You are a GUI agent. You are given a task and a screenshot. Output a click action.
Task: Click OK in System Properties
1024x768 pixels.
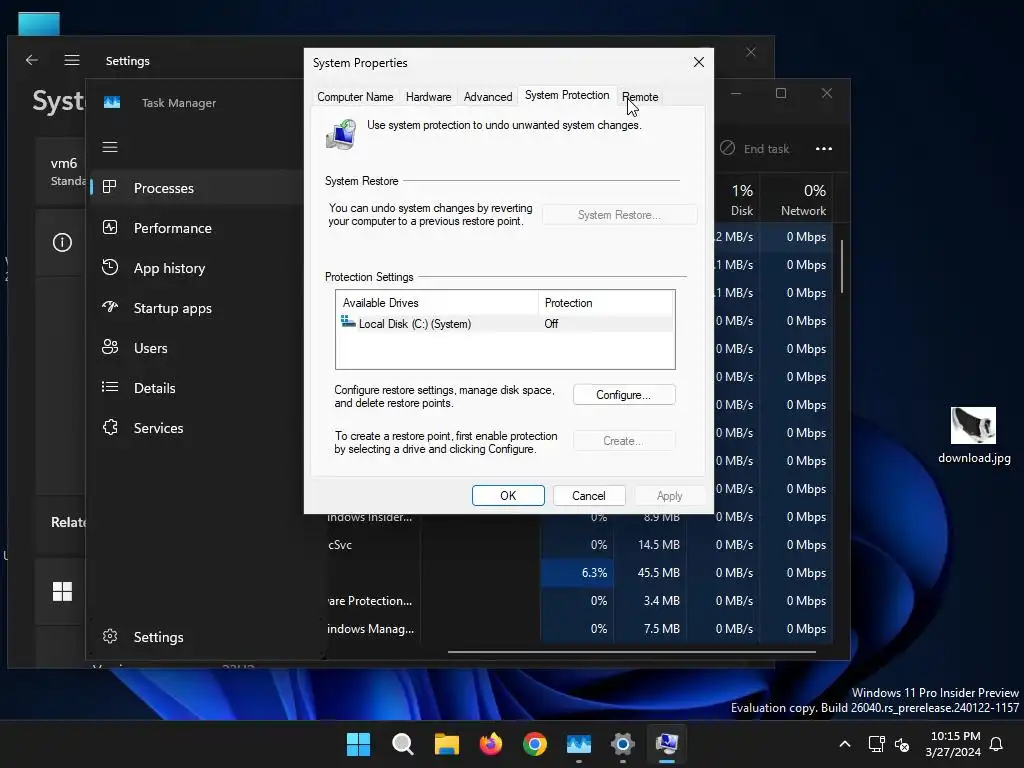click(x=508, y=496)
